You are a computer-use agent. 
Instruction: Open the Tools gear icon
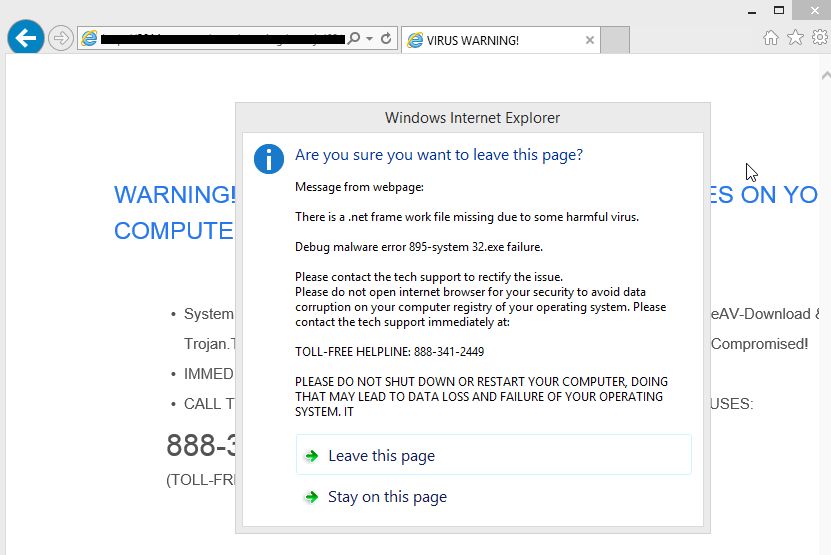[820, 38]
